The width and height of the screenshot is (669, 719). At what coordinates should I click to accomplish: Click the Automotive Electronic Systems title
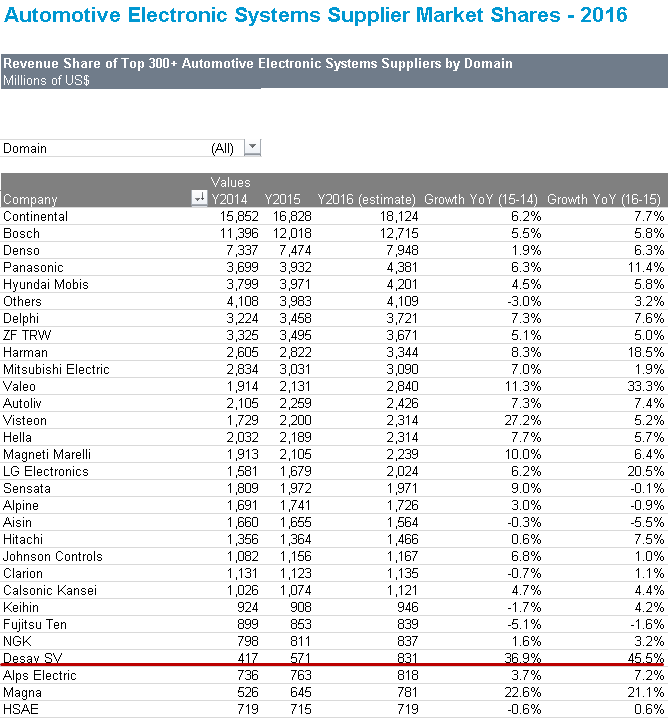(x=315, y=15)
